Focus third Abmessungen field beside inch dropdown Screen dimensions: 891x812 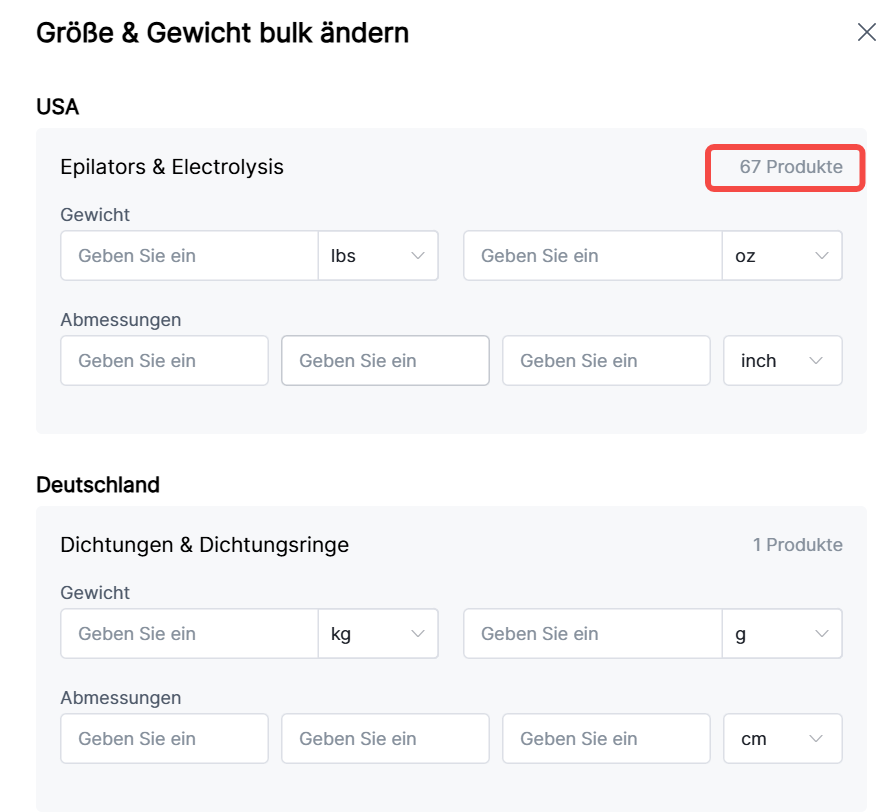point(606,361)
